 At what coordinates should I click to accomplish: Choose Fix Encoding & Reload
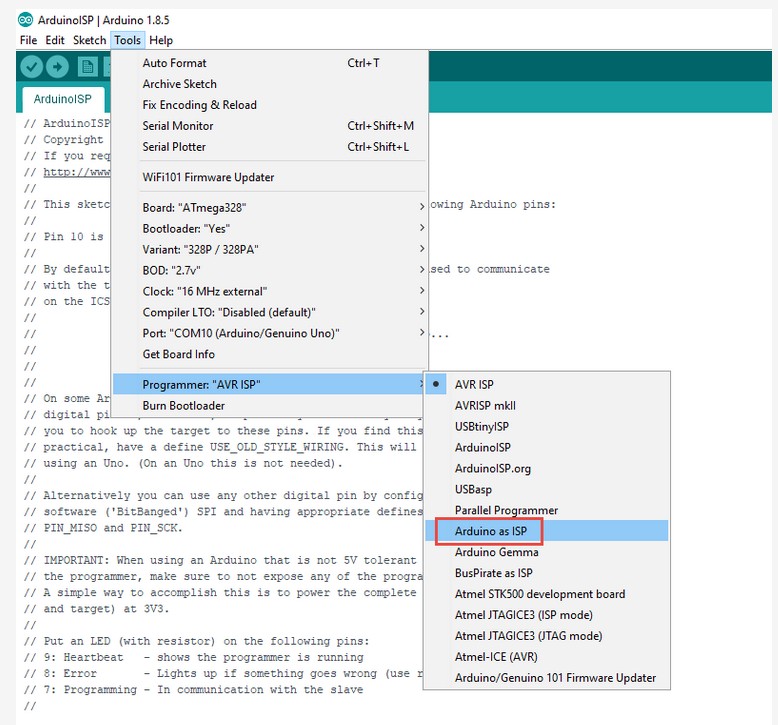click(x=269, y=105)
